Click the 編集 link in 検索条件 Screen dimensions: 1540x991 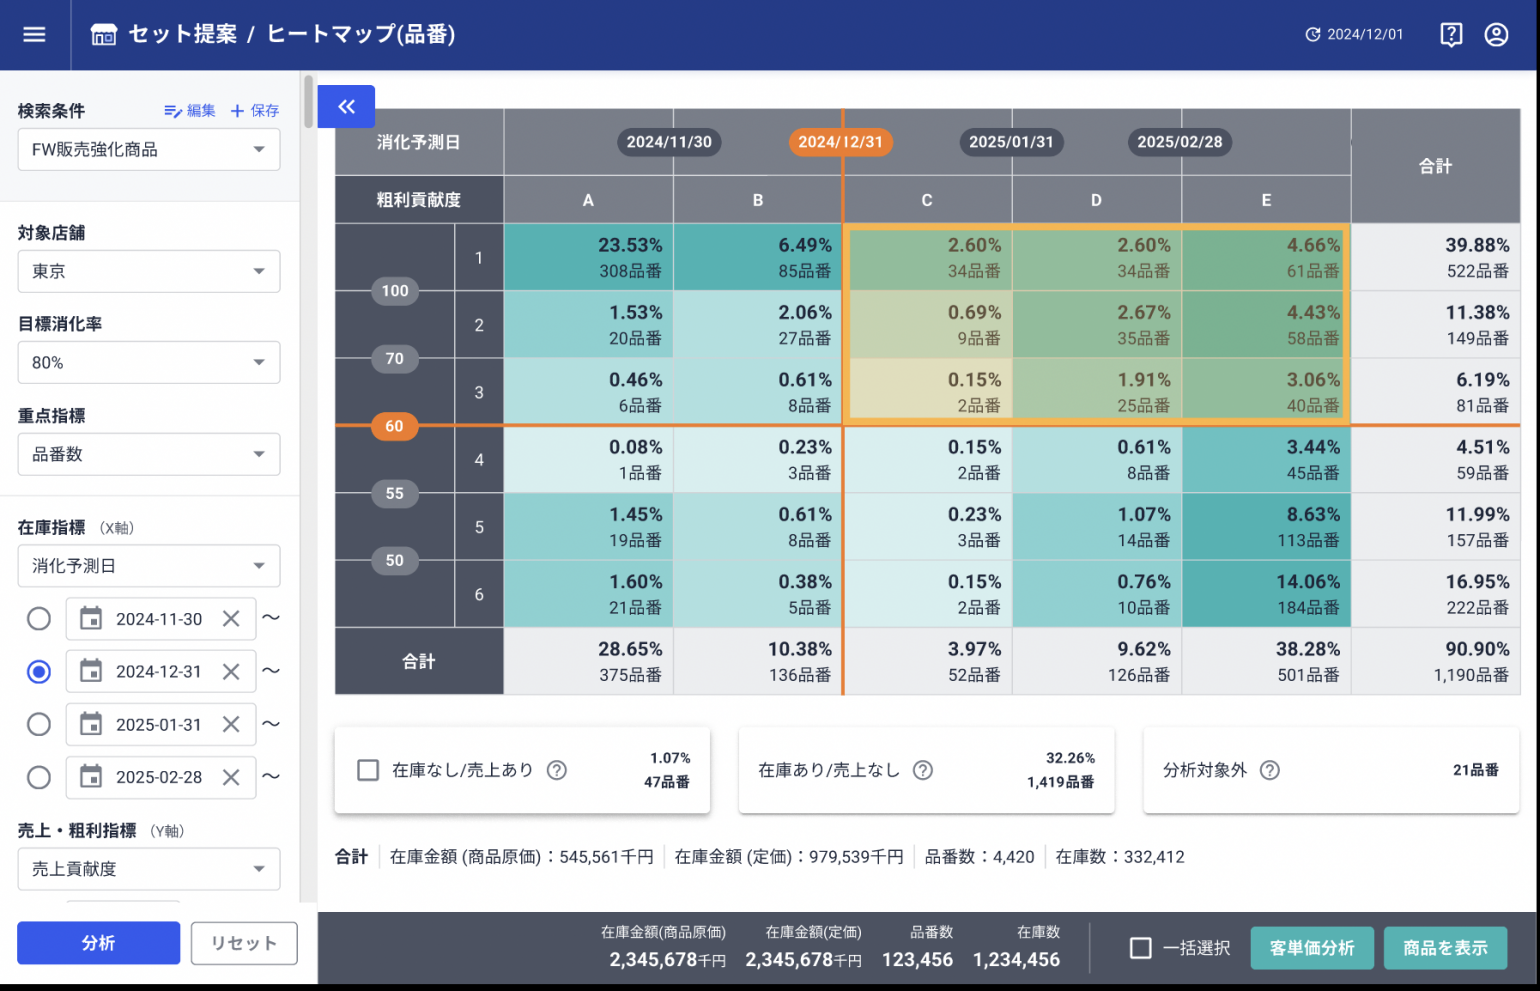click(x=190, y=111)
